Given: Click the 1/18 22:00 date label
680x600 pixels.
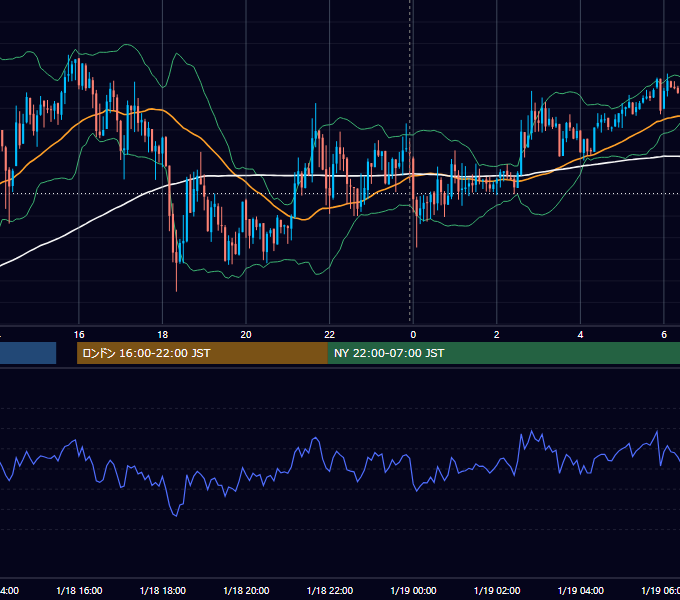Looking at the screenshot, I should click(x=330, y=590).
